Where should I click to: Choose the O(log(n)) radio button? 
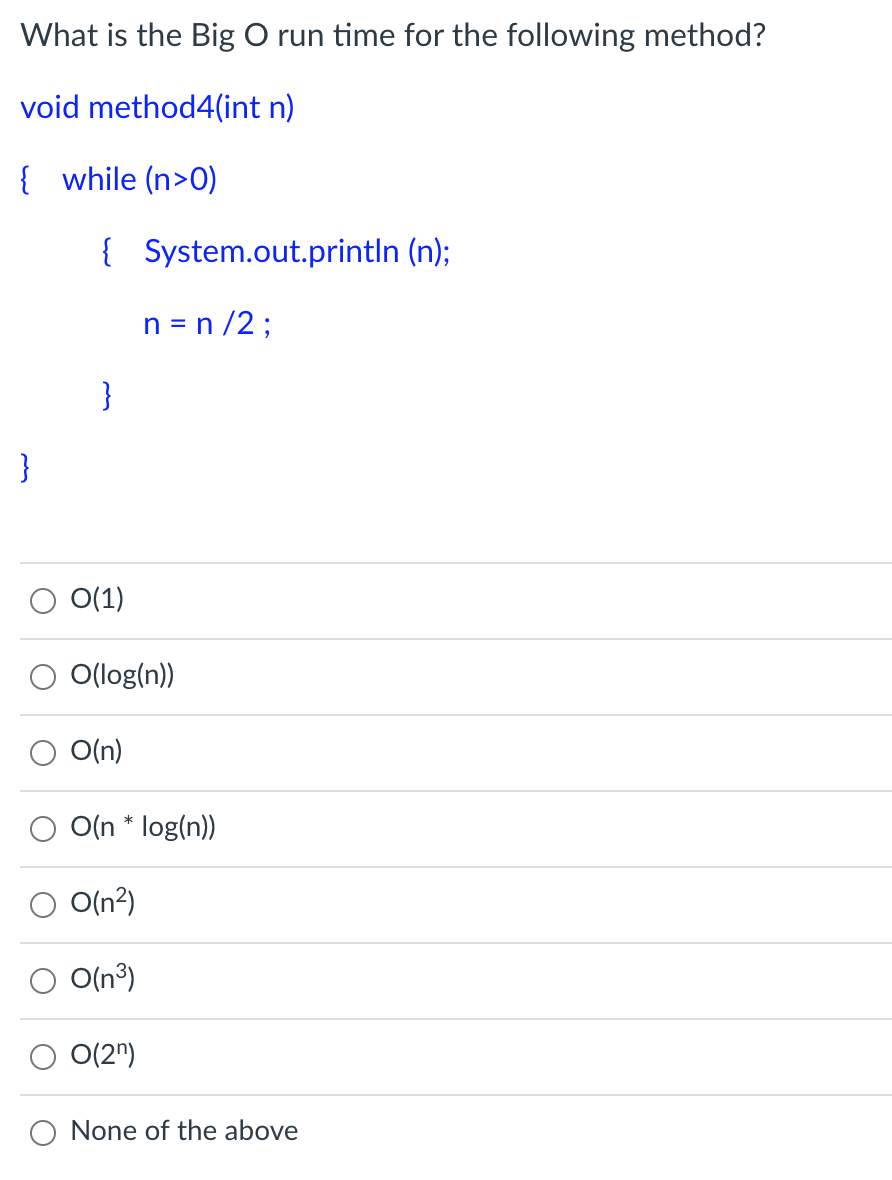(43, 677)
